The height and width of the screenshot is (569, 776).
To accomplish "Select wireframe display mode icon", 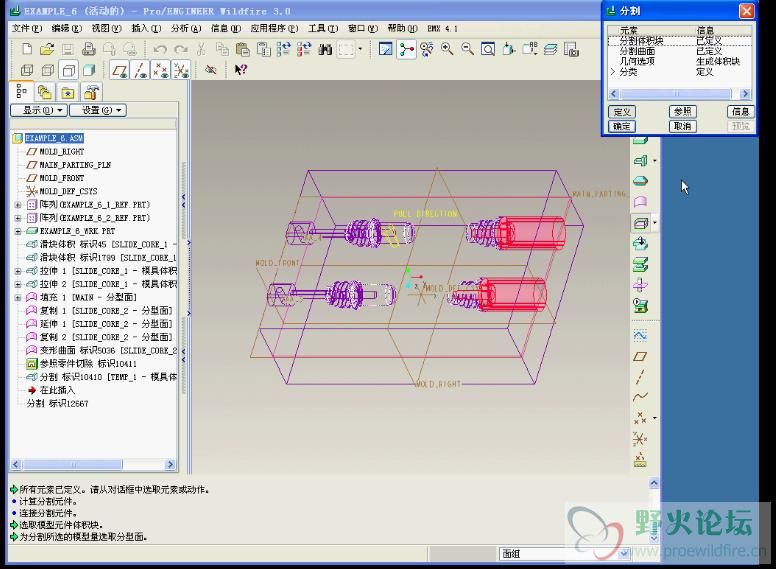I will click(27, 70).
